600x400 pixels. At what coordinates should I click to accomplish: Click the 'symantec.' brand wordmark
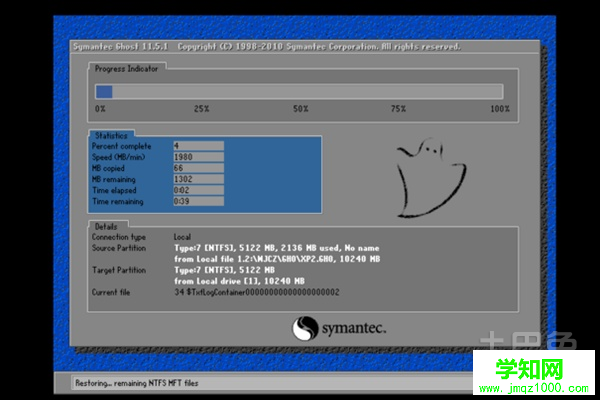click(354, 328)
